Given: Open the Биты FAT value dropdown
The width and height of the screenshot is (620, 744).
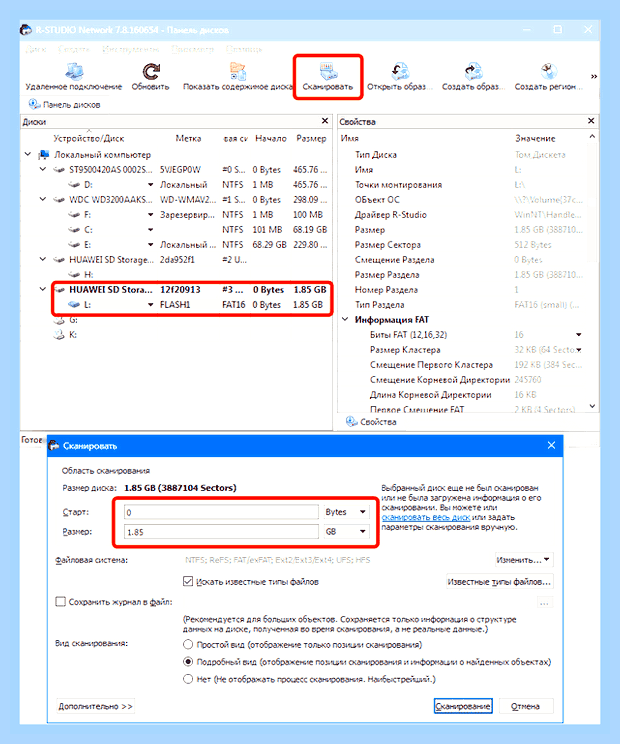Looking at the screenshot, I should pyautogui.click(x=579, y=335).
